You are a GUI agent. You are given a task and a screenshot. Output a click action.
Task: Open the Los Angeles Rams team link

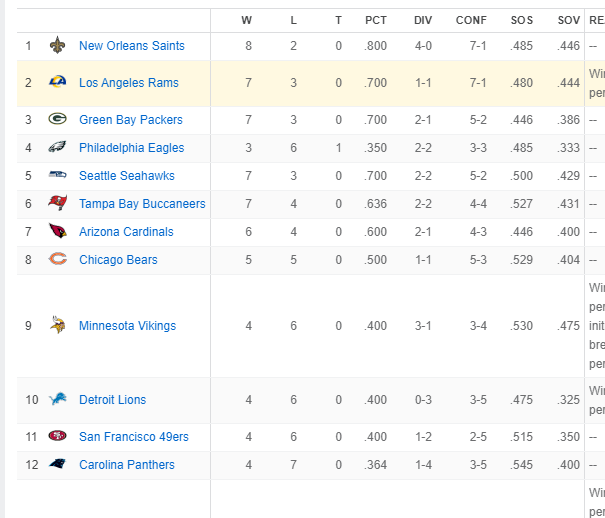[x=128, y=83]
